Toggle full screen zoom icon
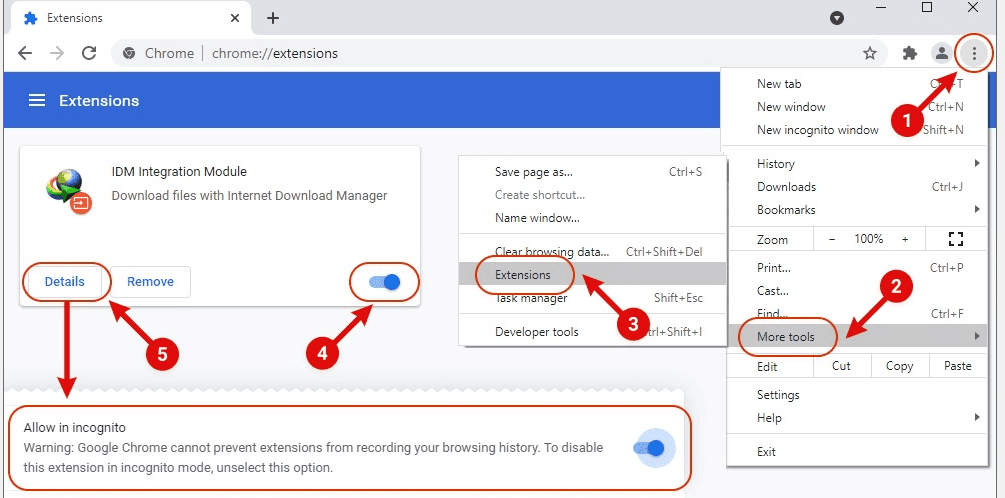 956,239
